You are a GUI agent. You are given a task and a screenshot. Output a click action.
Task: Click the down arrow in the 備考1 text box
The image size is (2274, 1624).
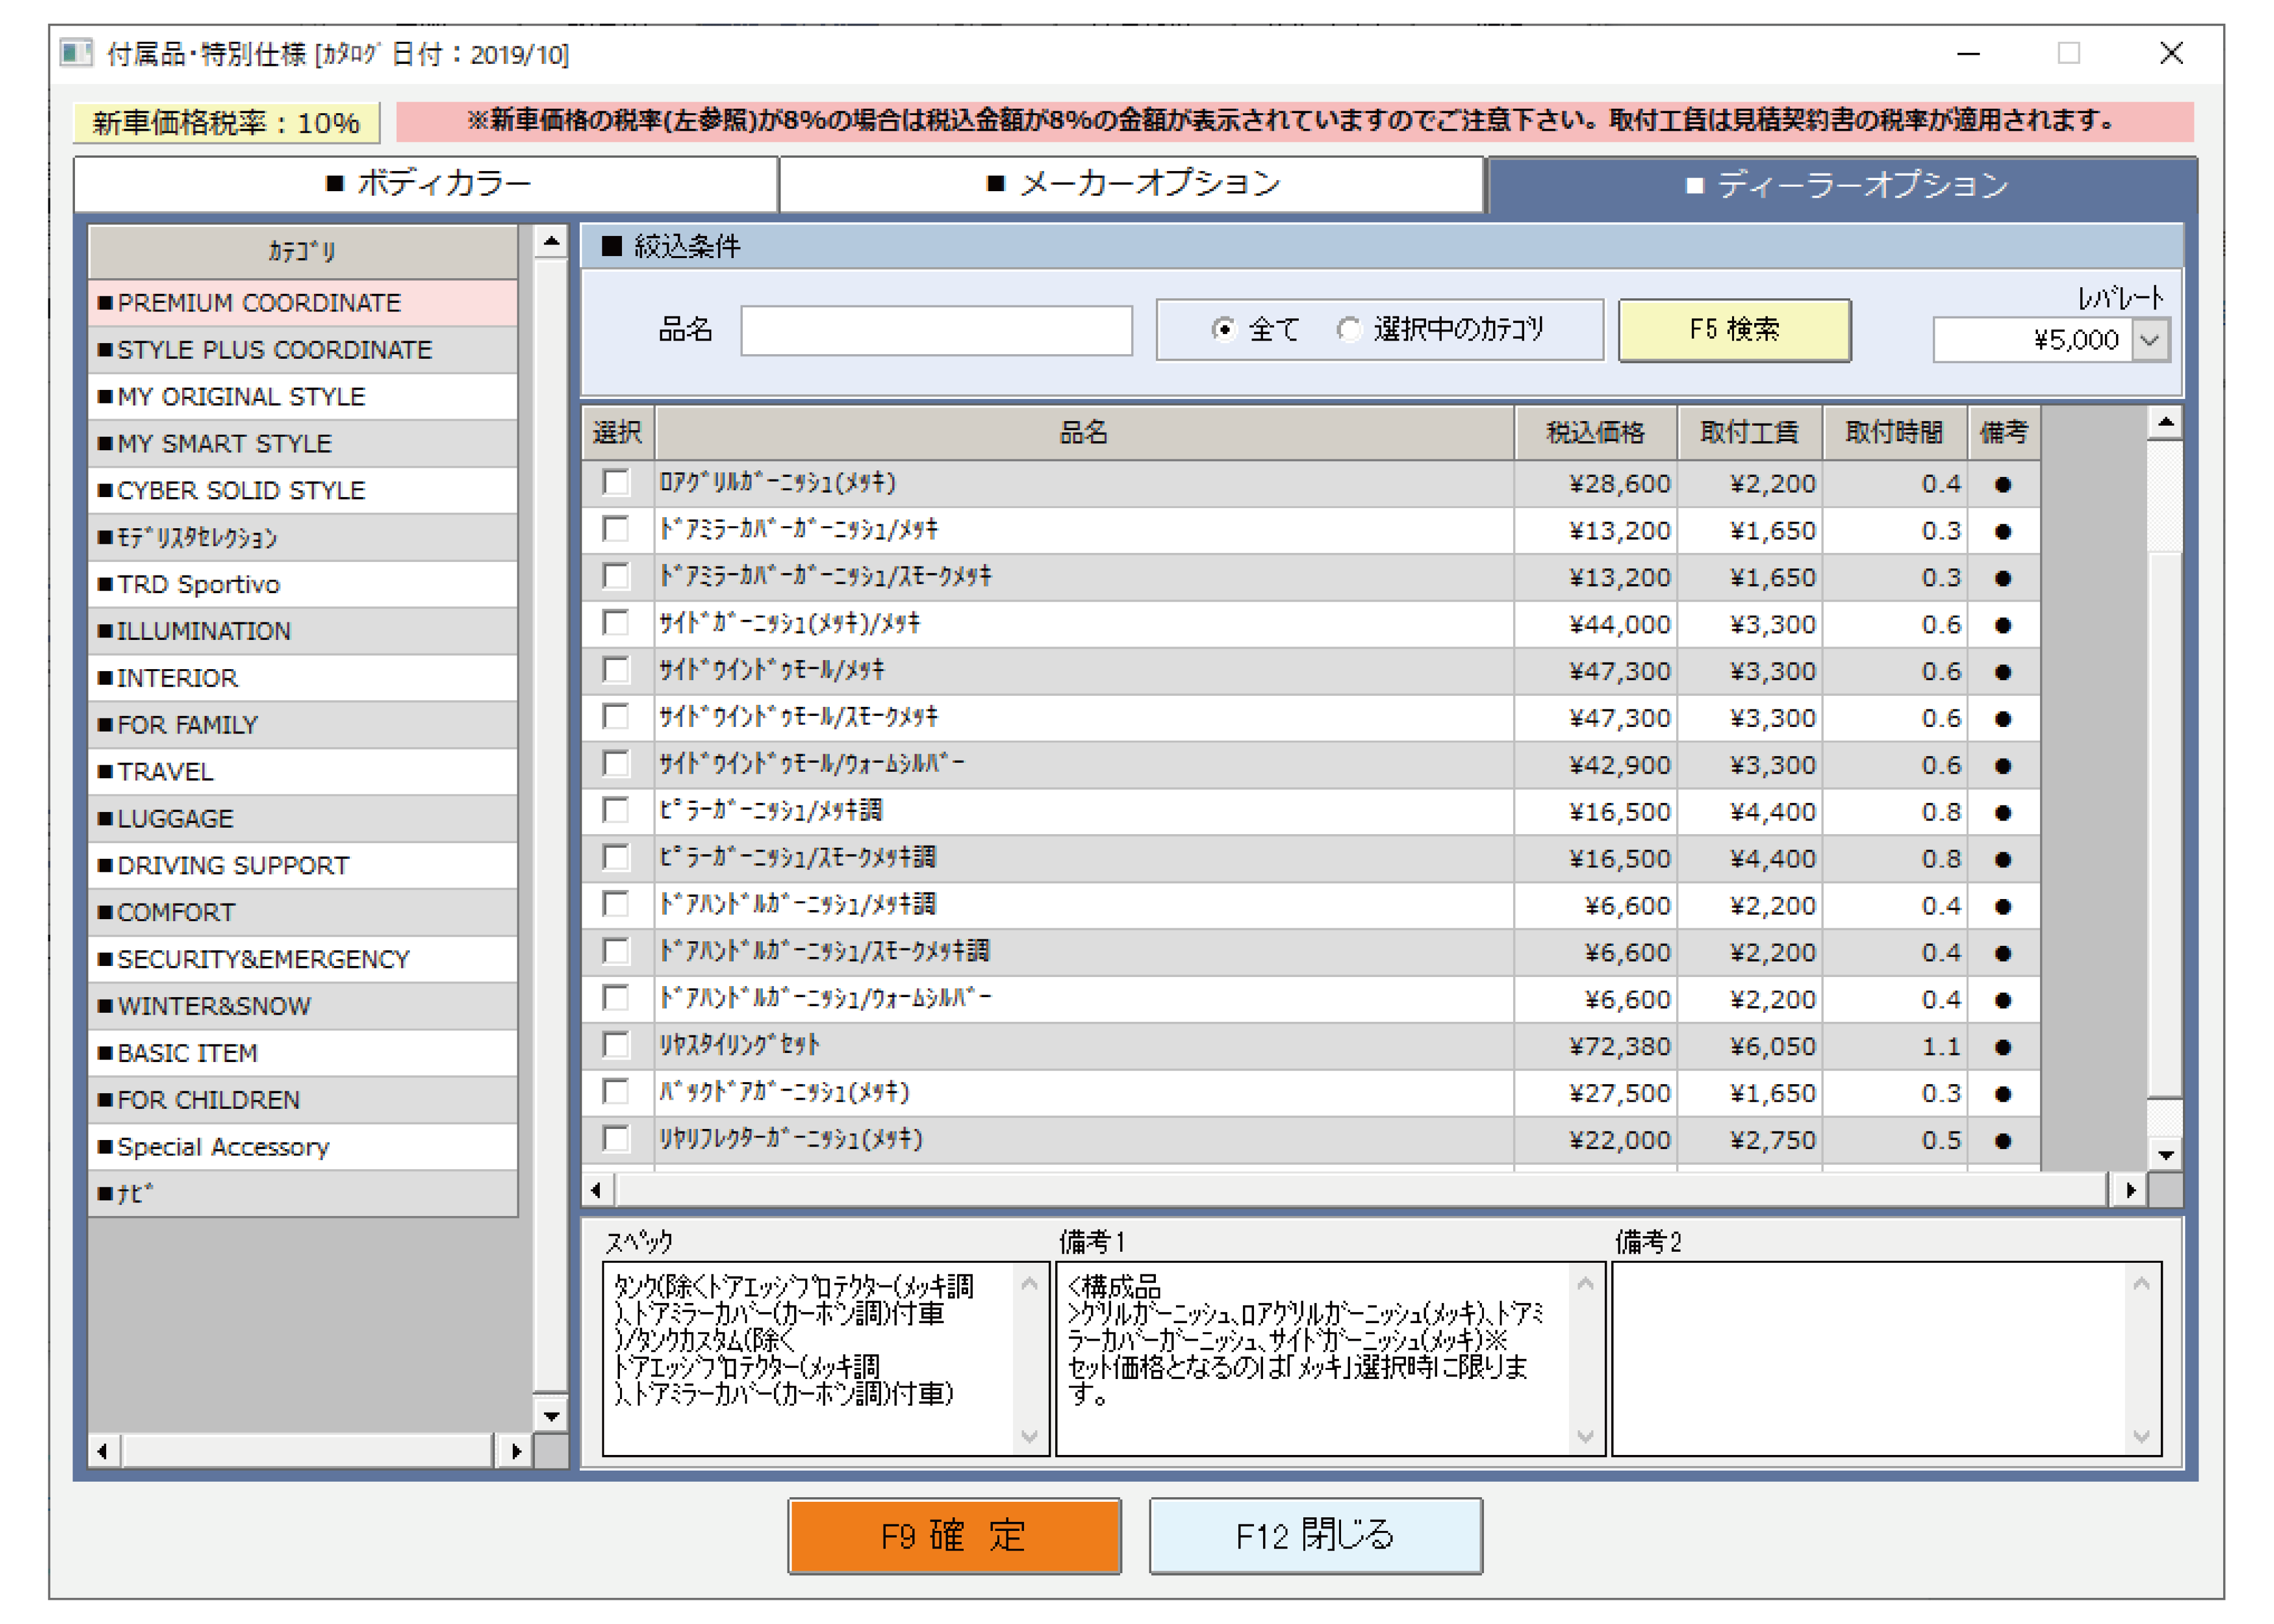1585,1436
